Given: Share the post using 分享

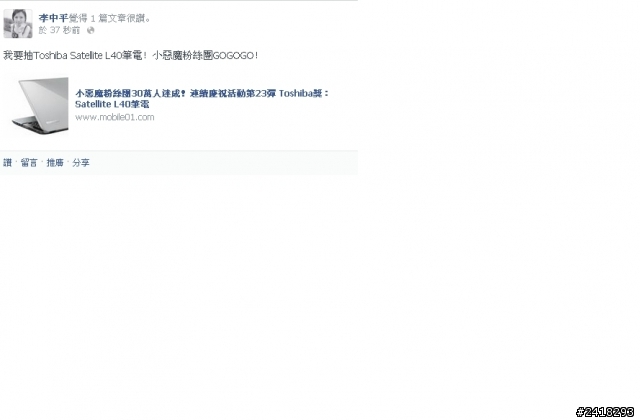Looking at the screenshot, I should [81, 163].
